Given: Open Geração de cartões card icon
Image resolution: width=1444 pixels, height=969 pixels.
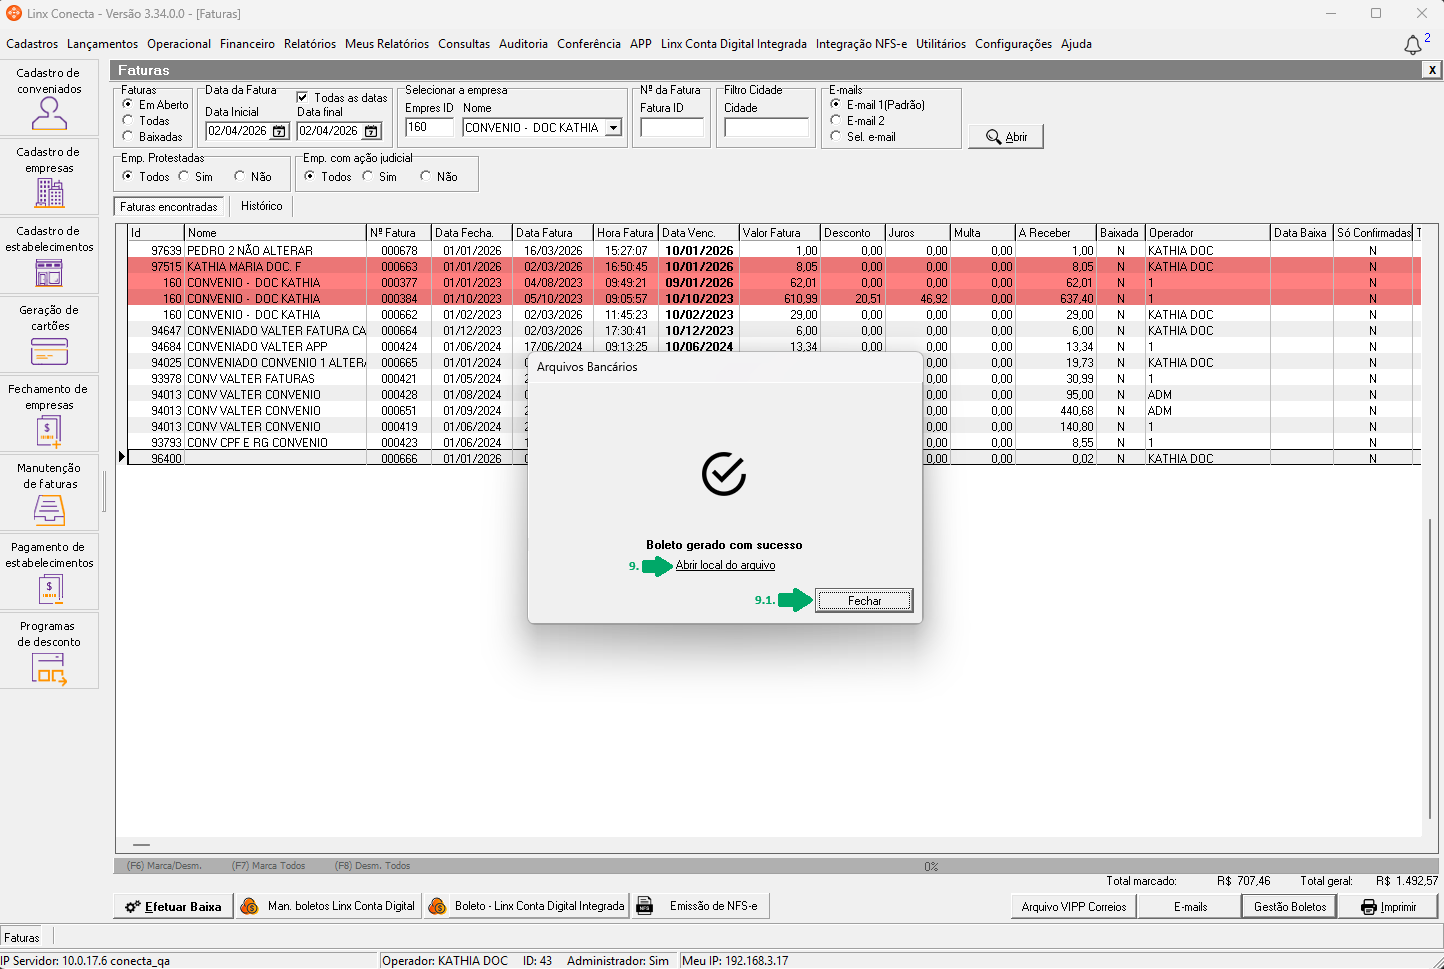Looking at the screenshot, I should pyautogui.click(x=49, y=351).
